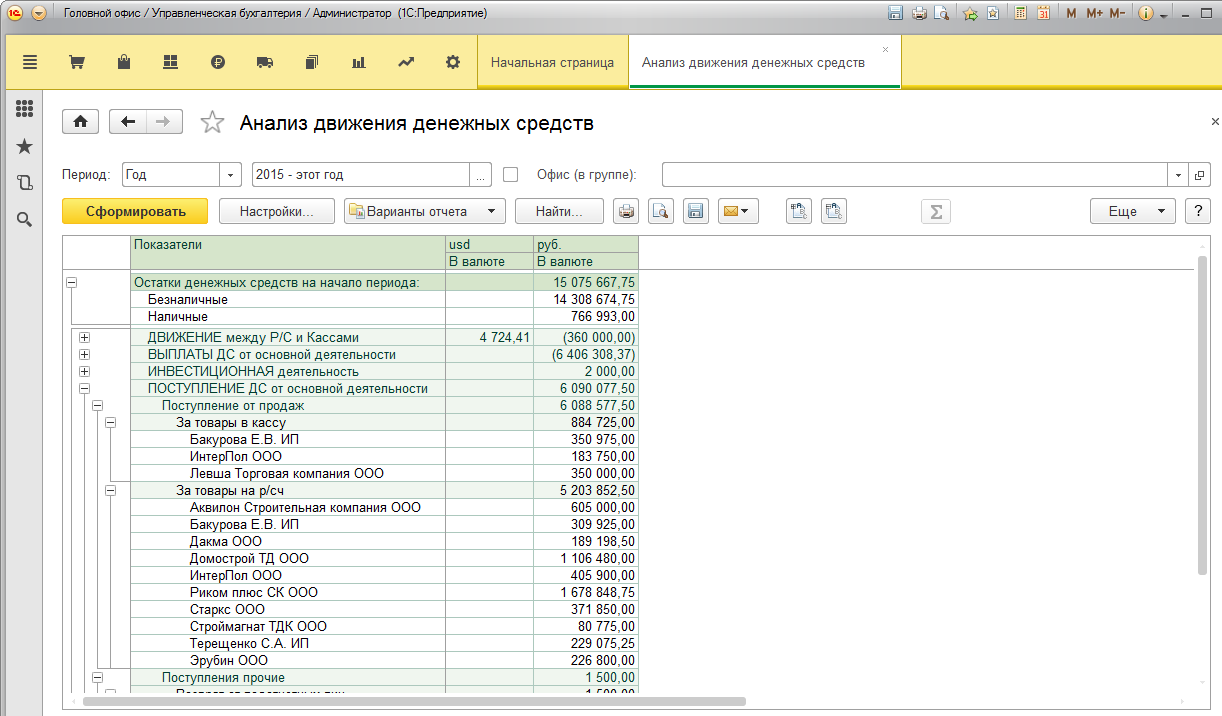
Task: Open search magnifier in left sidebar
Action: (x=25, y=219)
